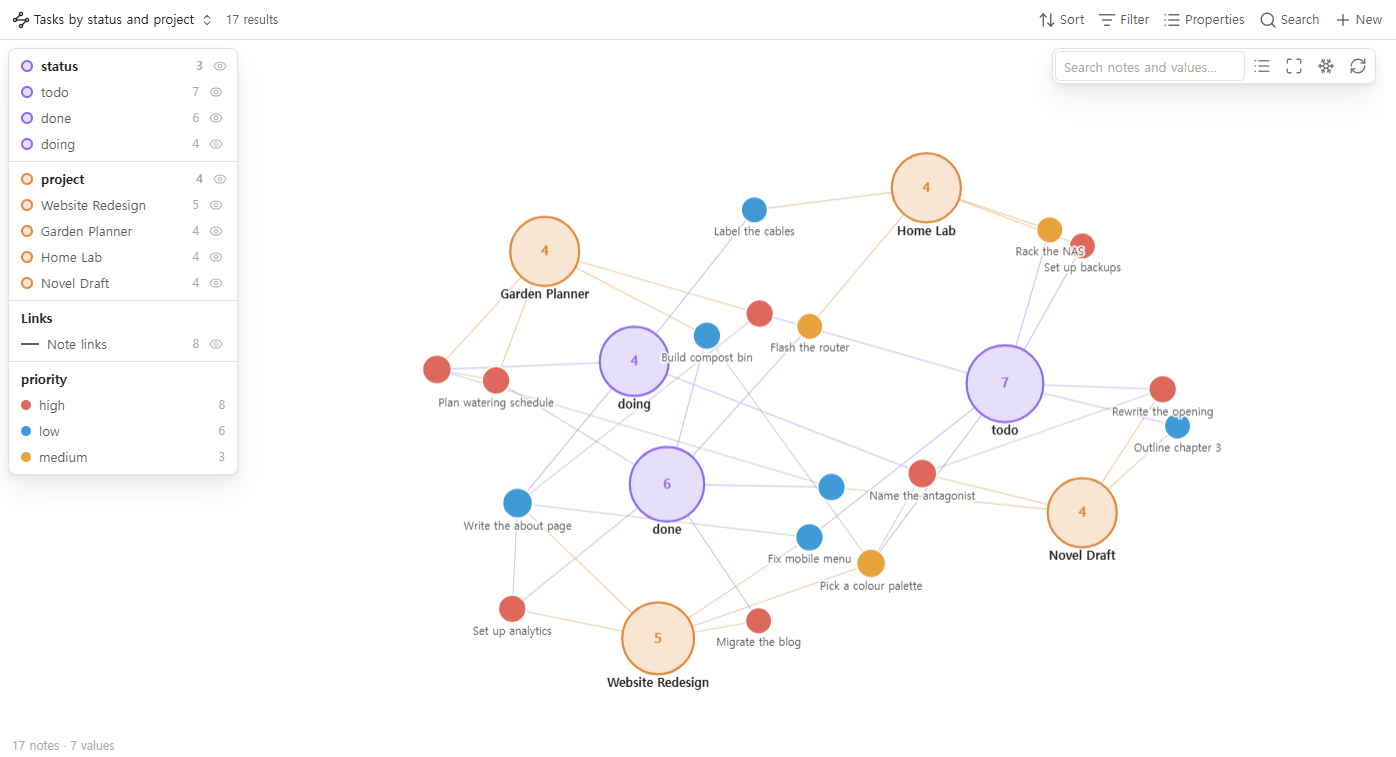Open the Tasks by status and project view dropdown
This screenshot has height=757, width=1396.
113,20
